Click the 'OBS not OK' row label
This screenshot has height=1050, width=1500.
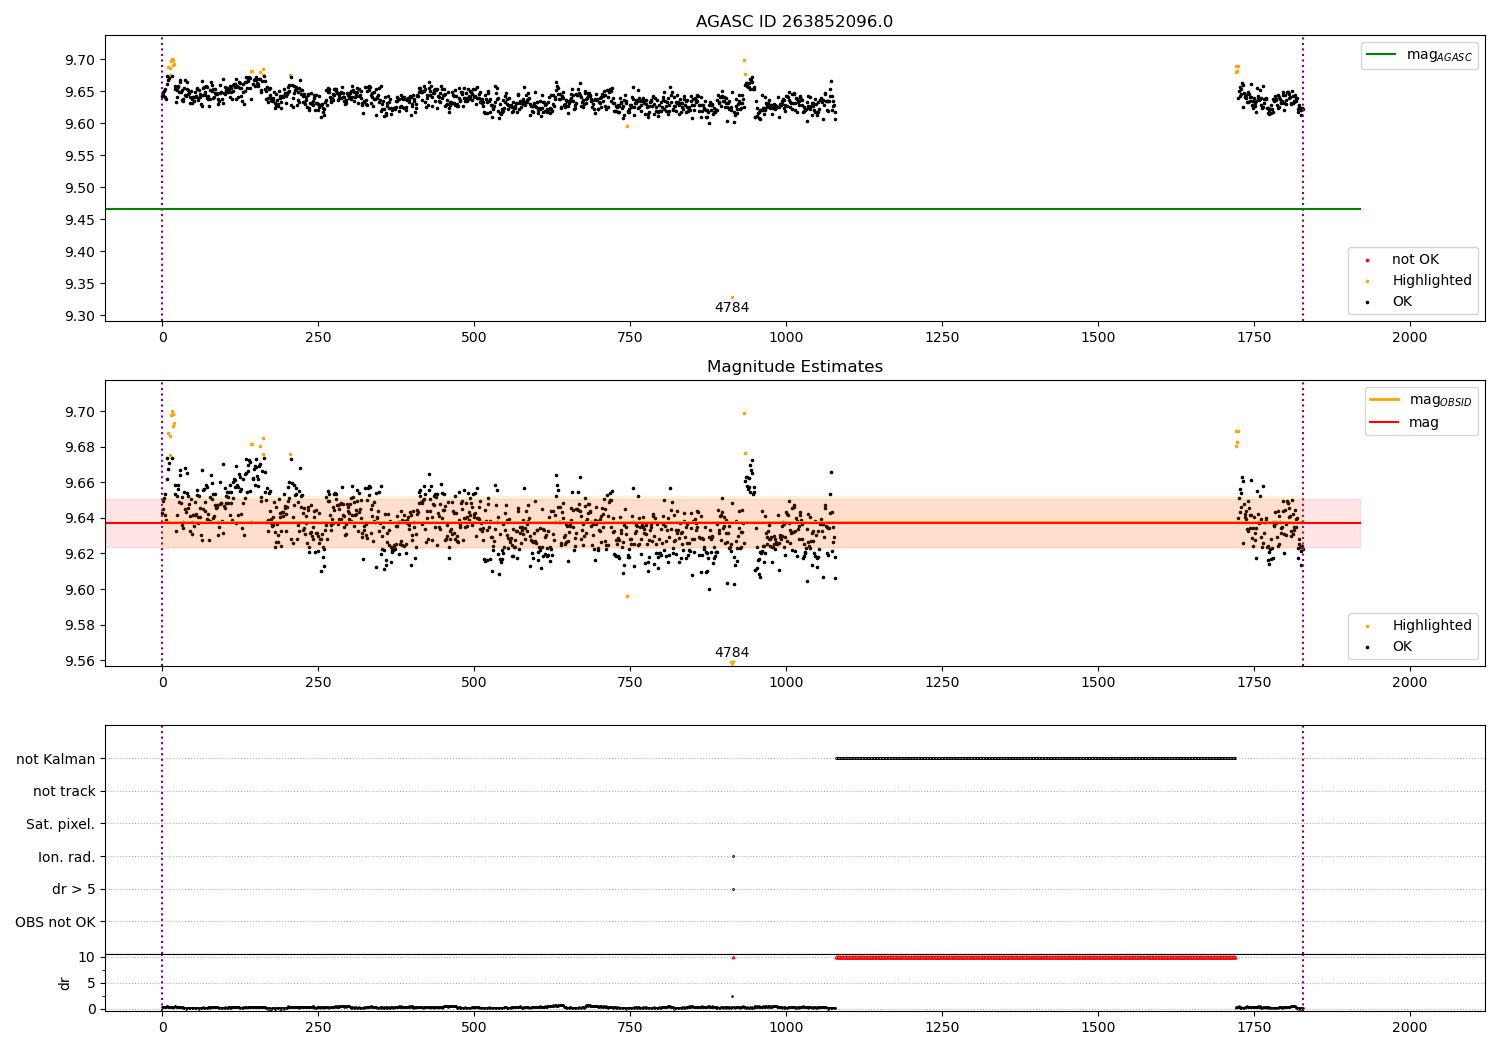(55, 923)
